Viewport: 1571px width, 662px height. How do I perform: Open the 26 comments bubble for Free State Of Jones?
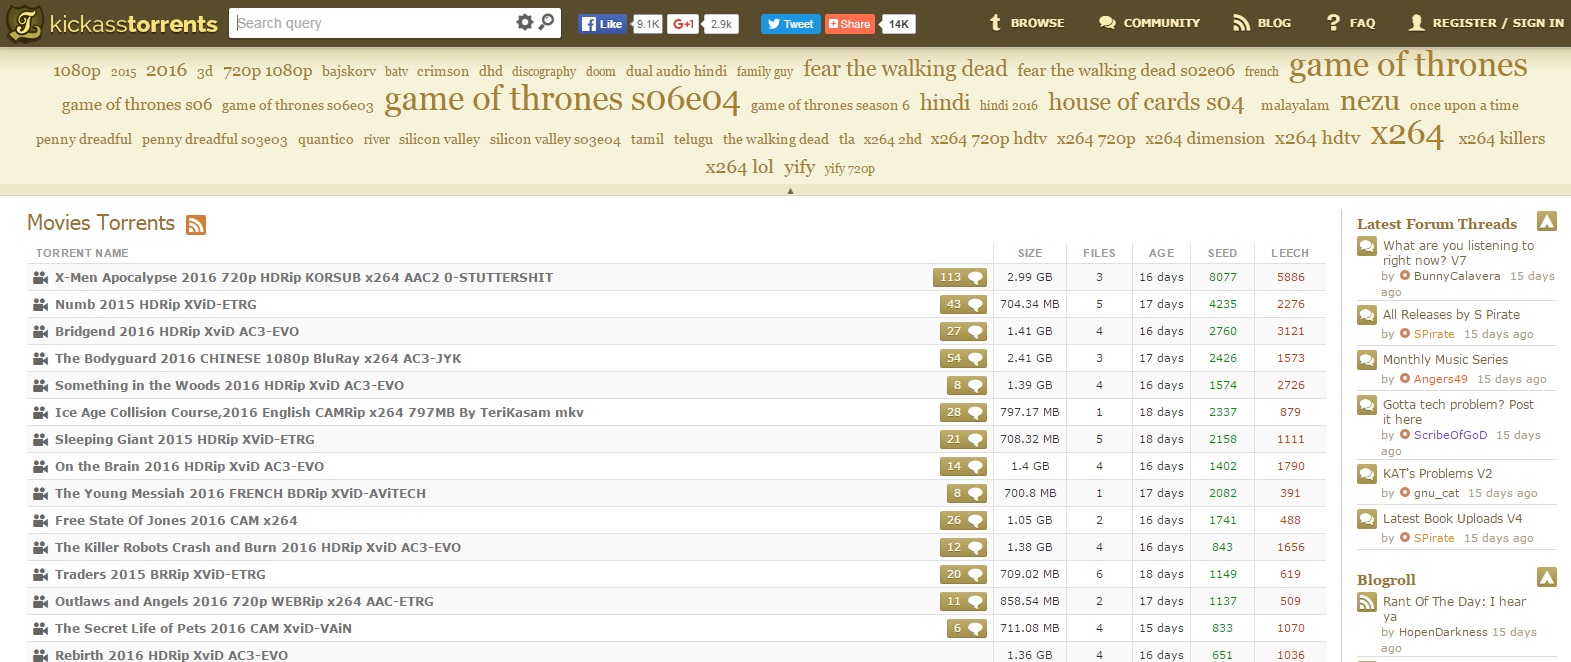[x=963, y=520]
